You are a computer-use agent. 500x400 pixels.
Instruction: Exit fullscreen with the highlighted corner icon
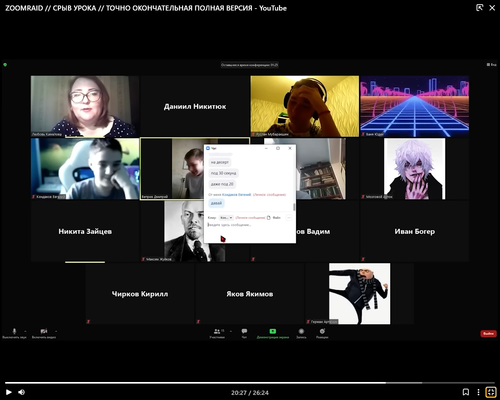(491, 392)
